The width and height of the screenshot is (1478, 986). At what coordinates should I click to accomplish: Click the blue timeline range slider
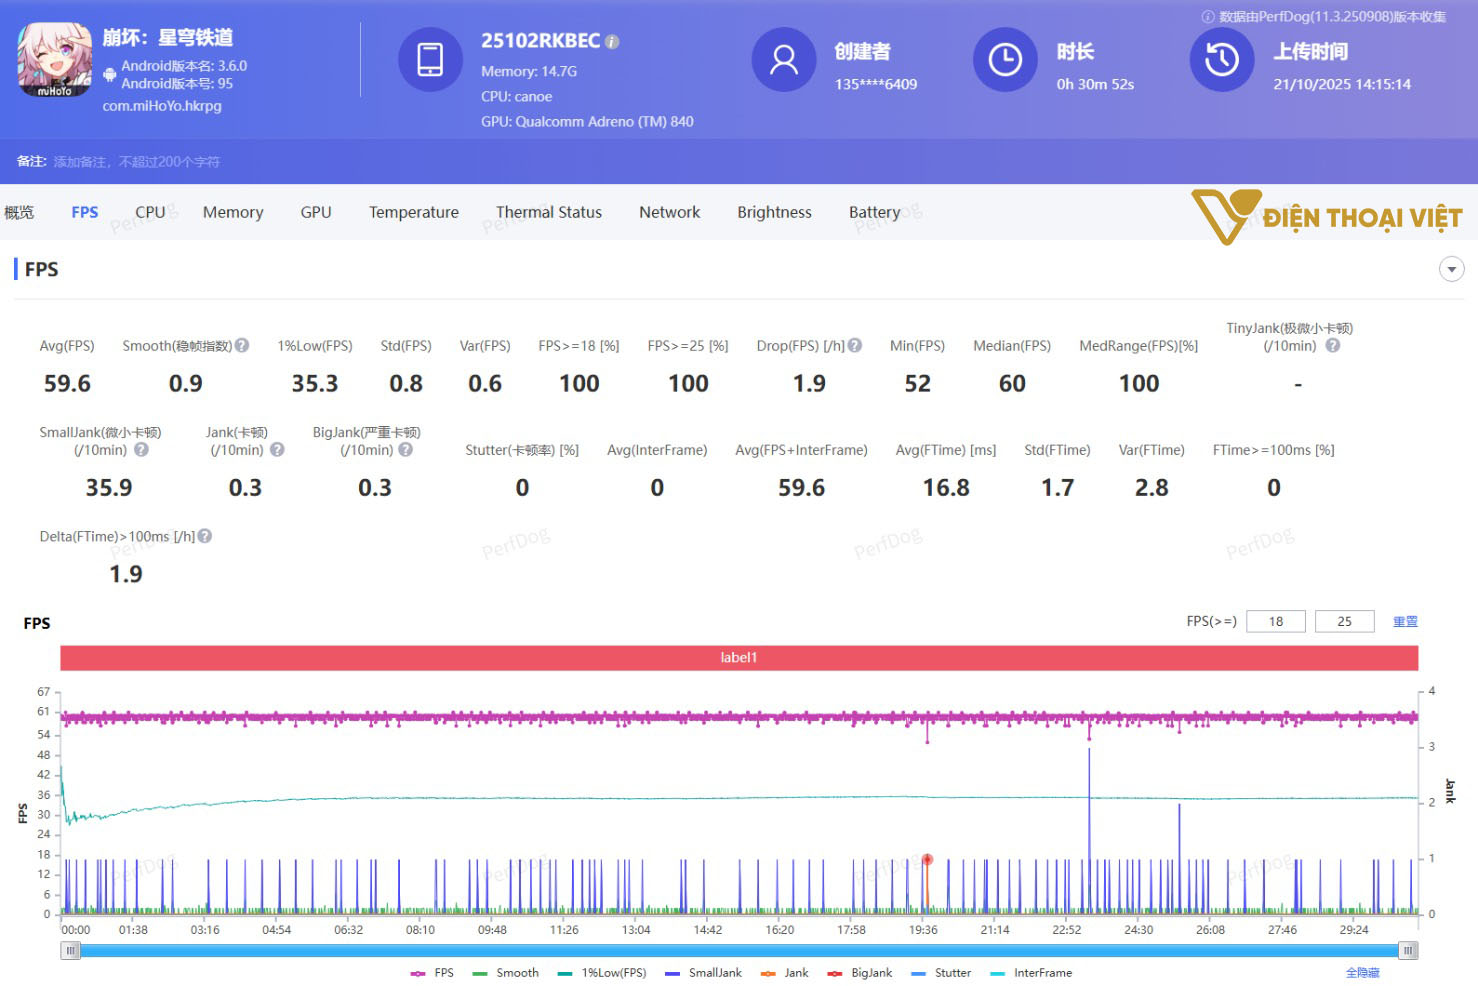pyautogui.click(x=738, y=950)
